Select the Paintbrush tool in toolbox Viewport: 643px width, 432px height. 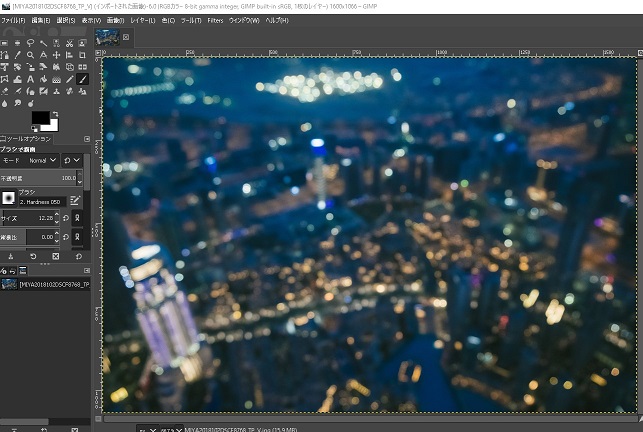point(82,79)
